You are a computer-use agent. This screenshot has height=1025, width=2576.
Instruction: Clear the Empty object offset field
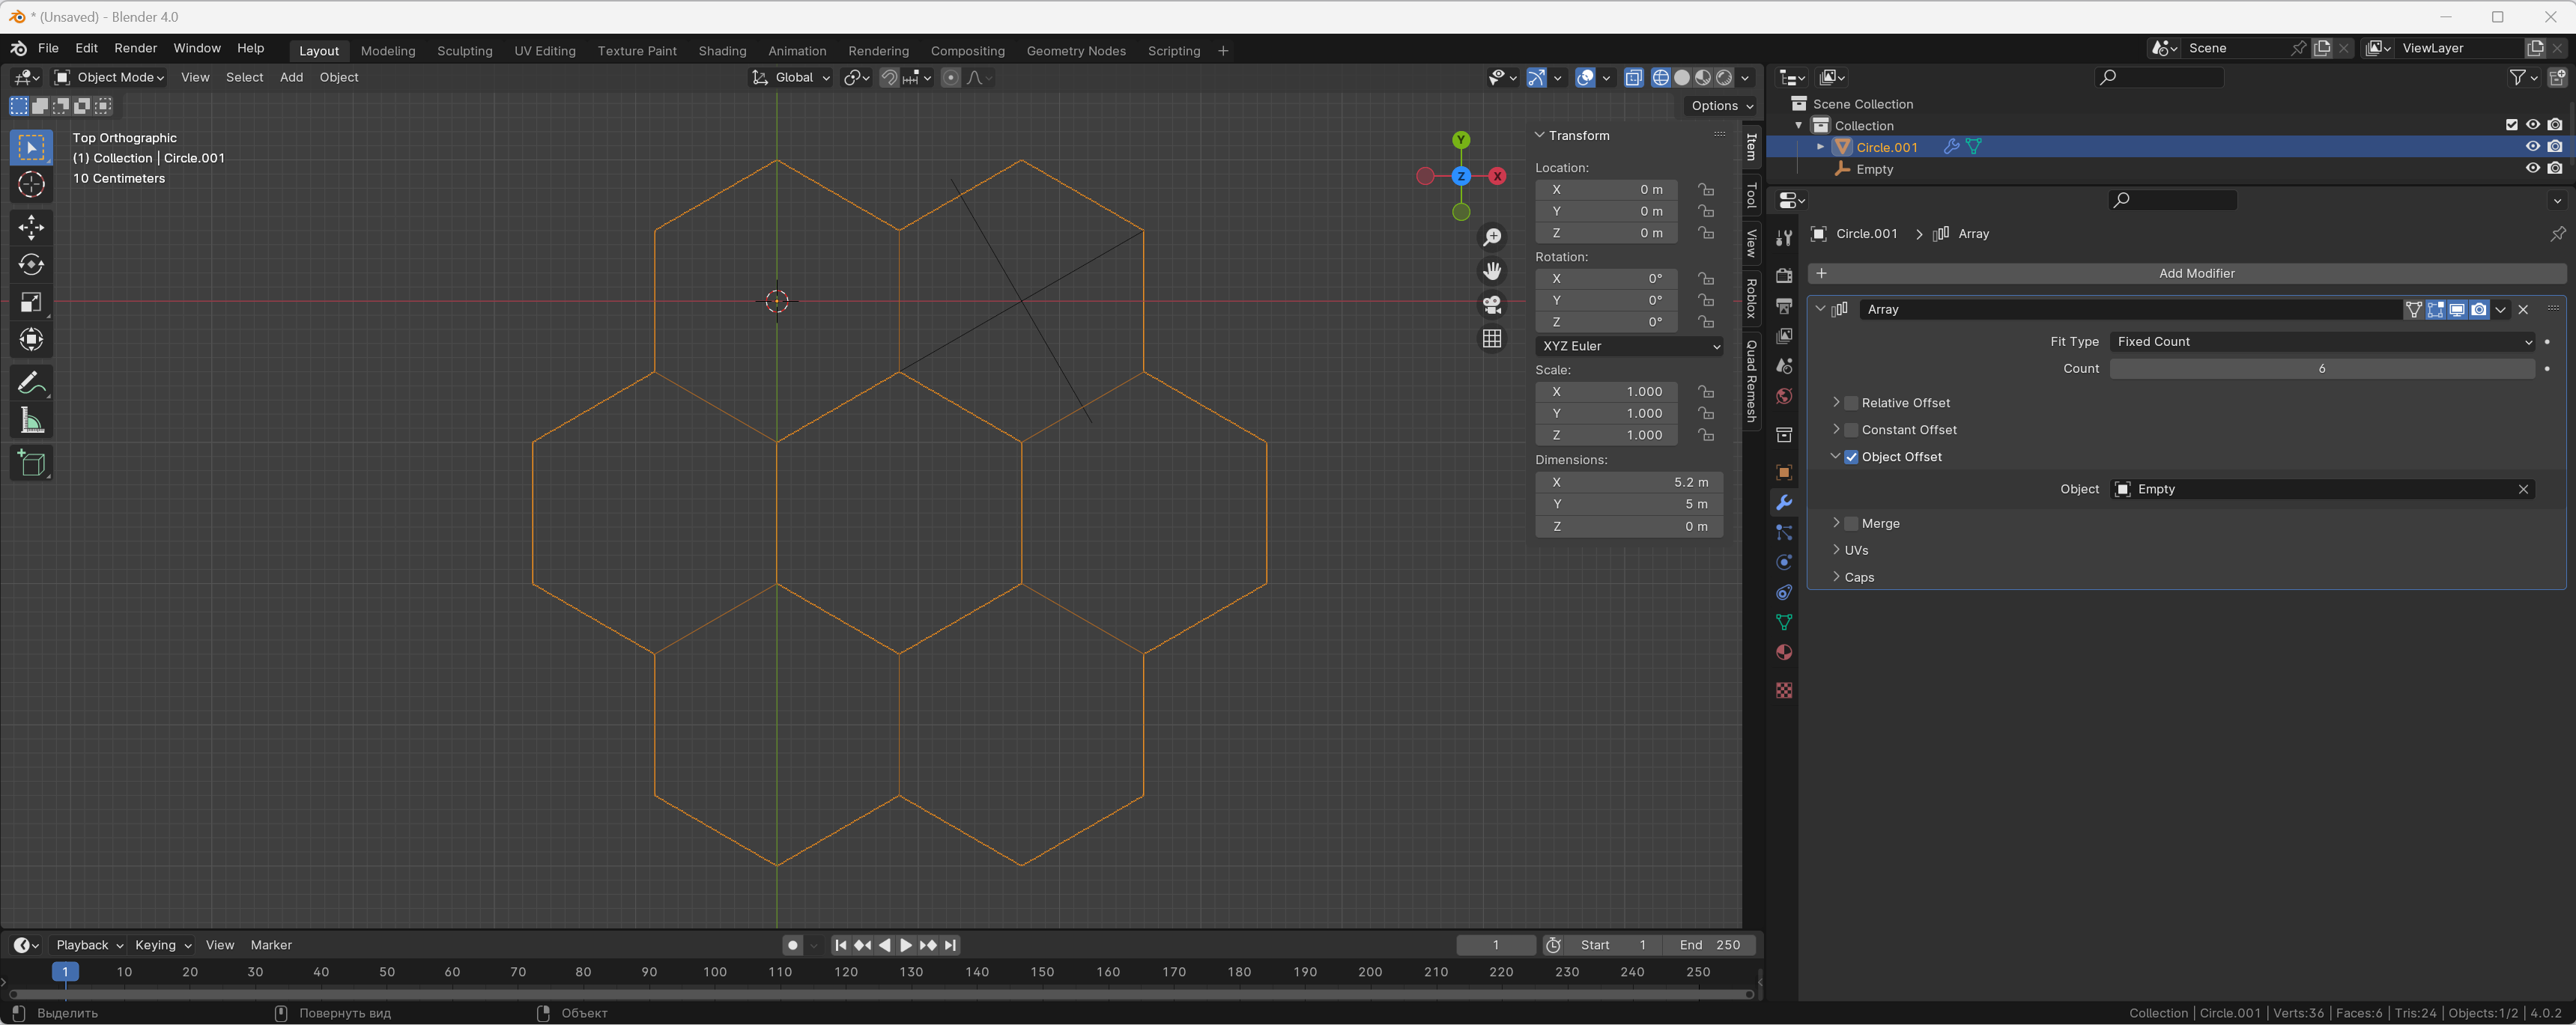[2523, 489]
